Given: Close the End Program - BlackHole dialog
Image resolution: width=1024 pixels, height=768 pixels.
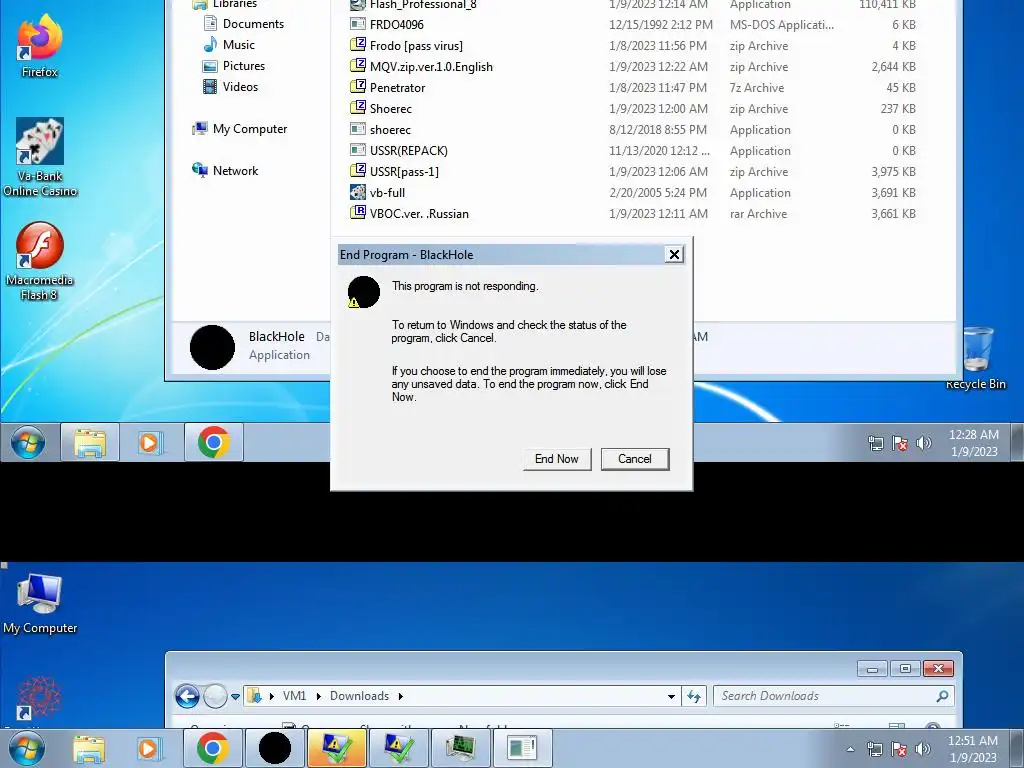Looking at the screenshot, I should [x=674, y=255].
